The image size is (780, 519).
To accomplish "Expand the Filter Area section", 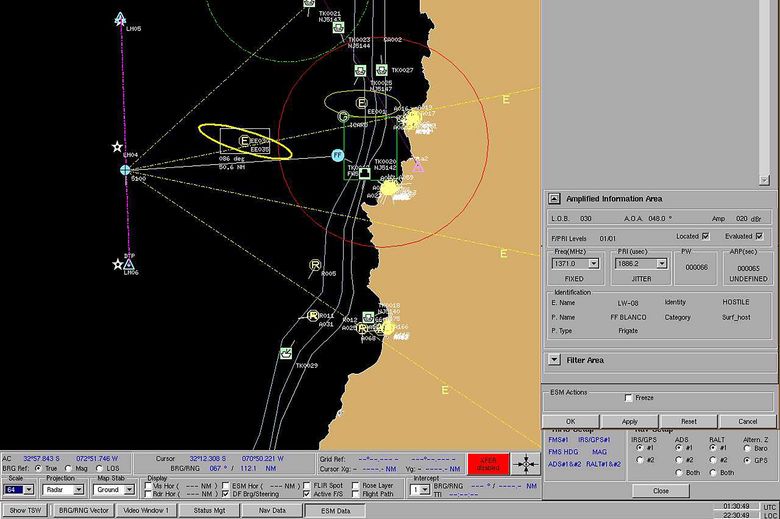I will coord(554,359).
